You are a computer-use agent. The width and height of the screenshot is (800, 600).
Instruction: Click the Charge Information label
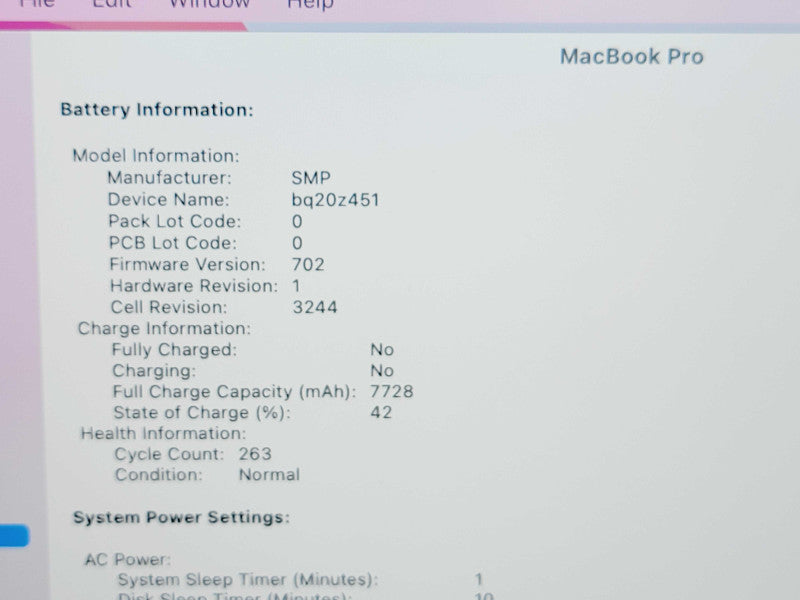(164, 329)
